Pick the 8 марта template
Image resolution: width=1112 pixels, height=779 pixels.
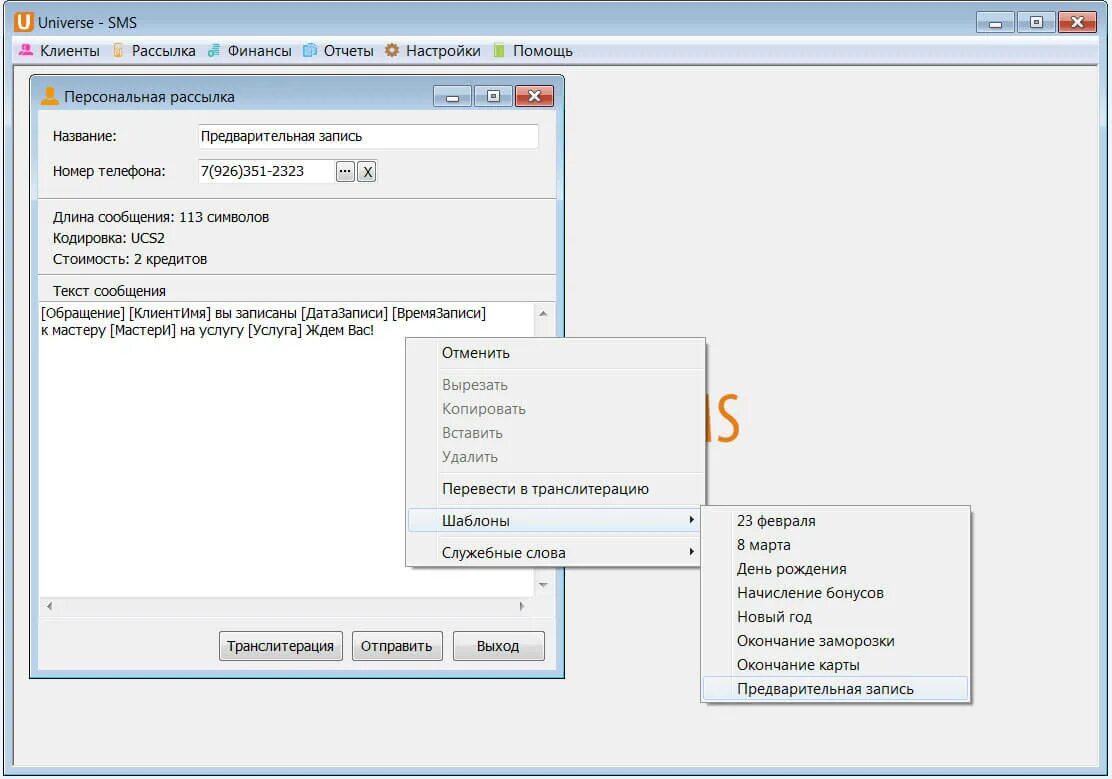click(x=835, y=545)
